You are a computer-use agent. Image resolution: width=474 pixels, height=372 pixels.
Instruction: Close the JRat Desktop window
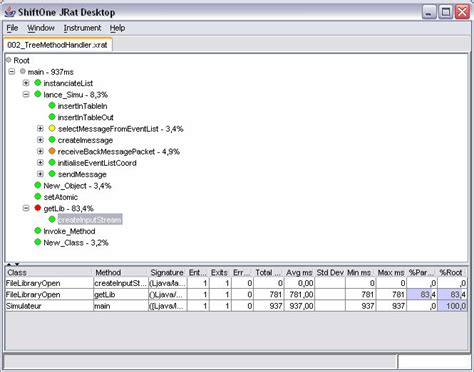point(463,12)
